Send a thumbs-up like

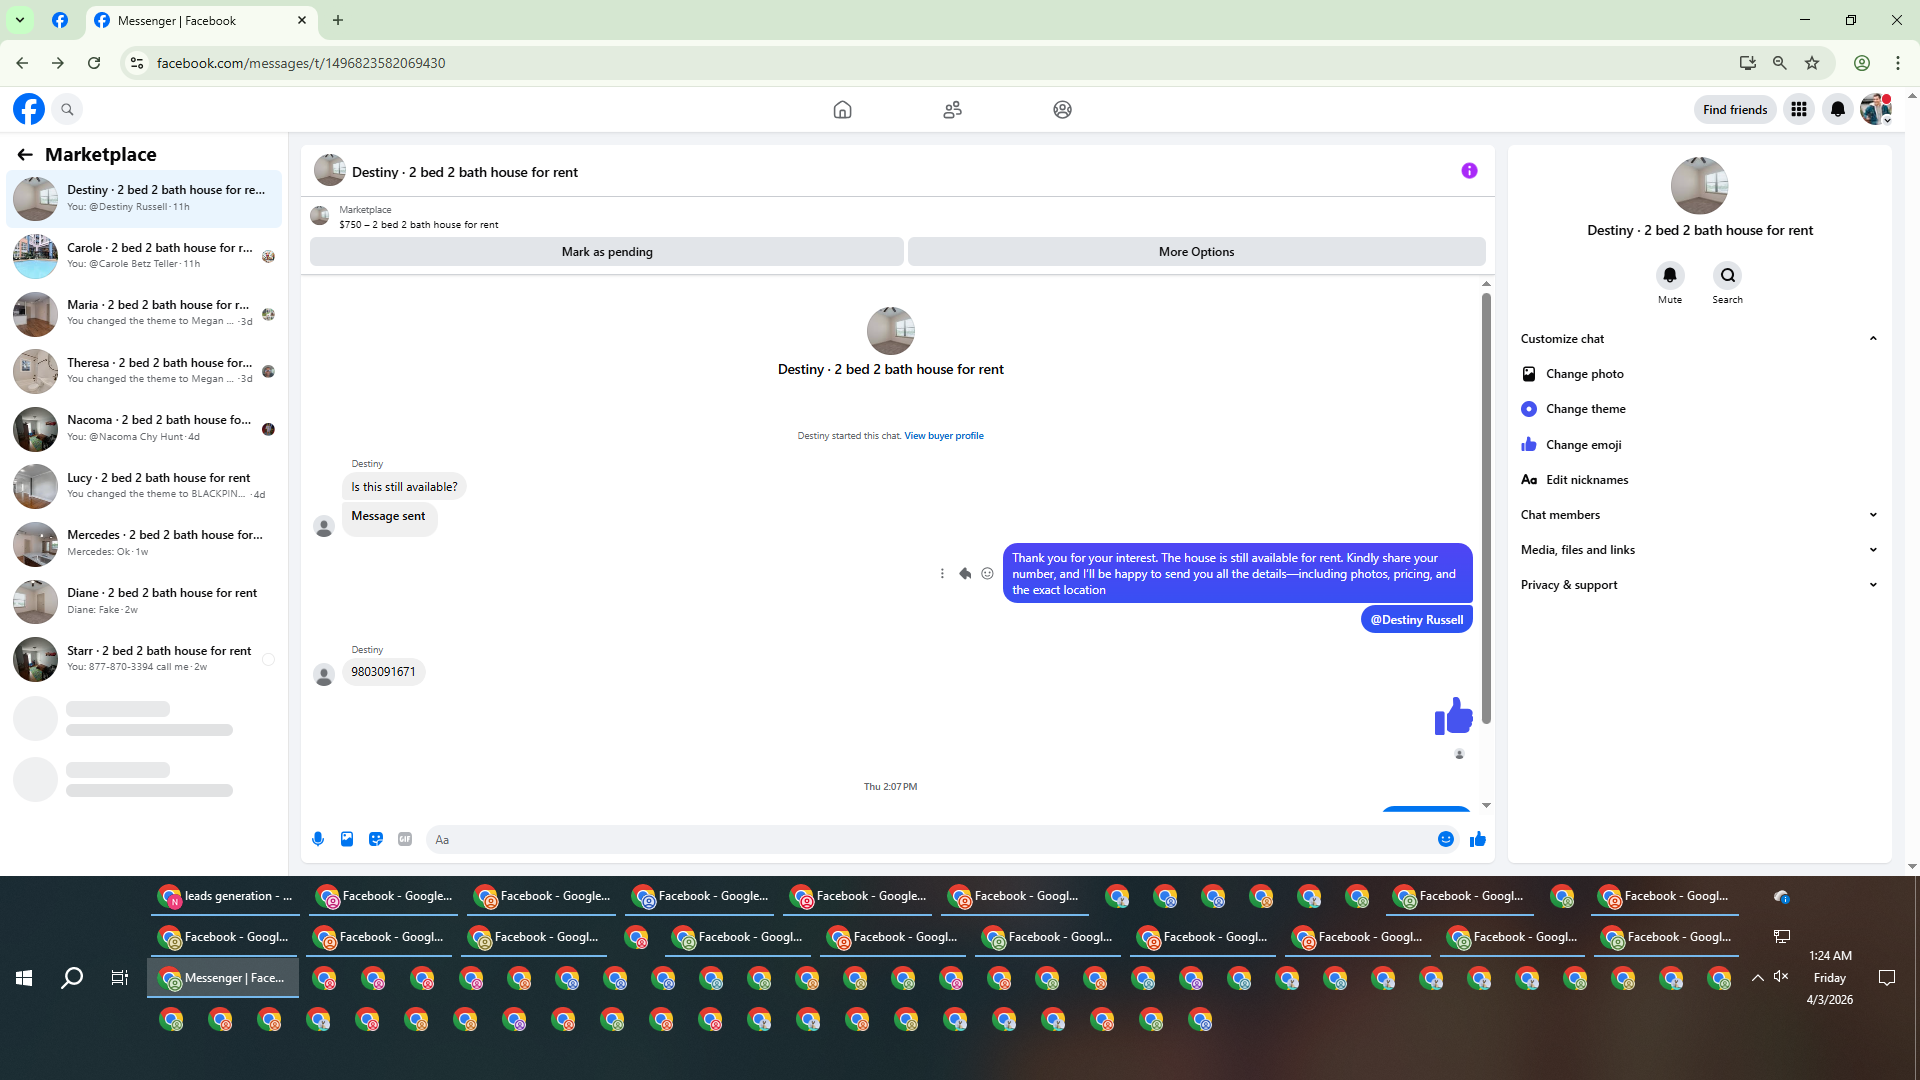(1478, 839)
